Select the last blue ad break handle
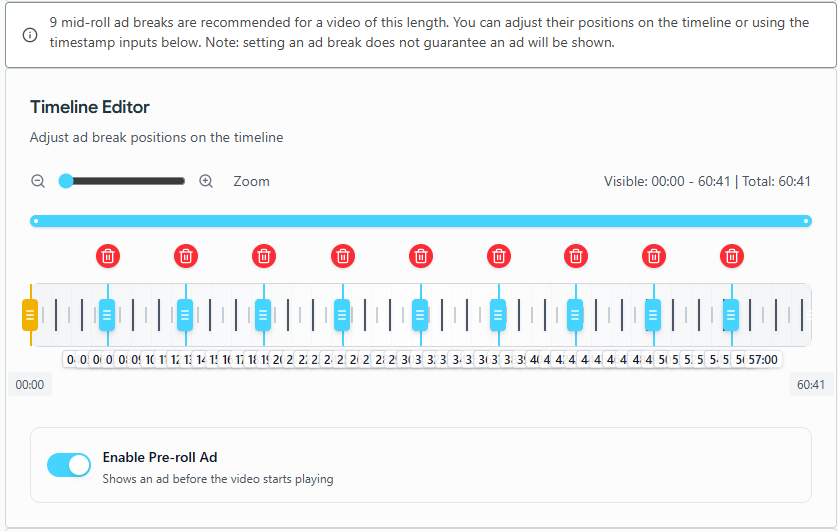Image resolution: width=838 pixels, height=531 pixels. (731, 315)
